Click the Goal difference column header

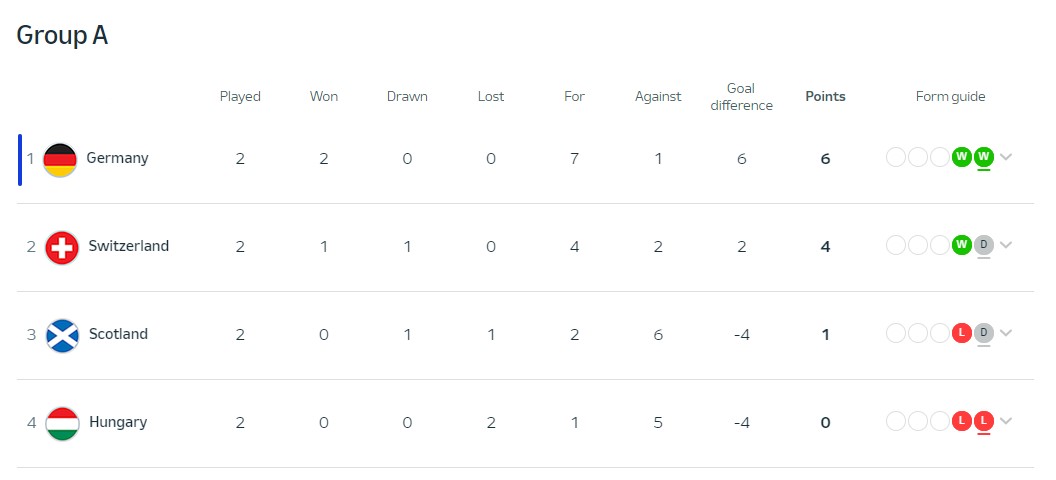point(741,97)
